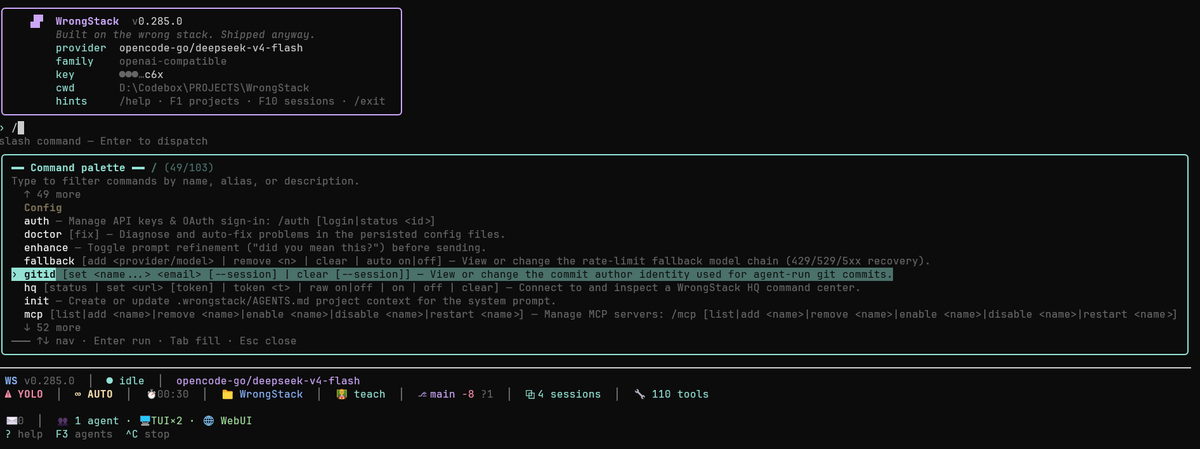The image size is (1200, 449).
Task: Click the Config section heading
Action: click(x=43, y=207)
